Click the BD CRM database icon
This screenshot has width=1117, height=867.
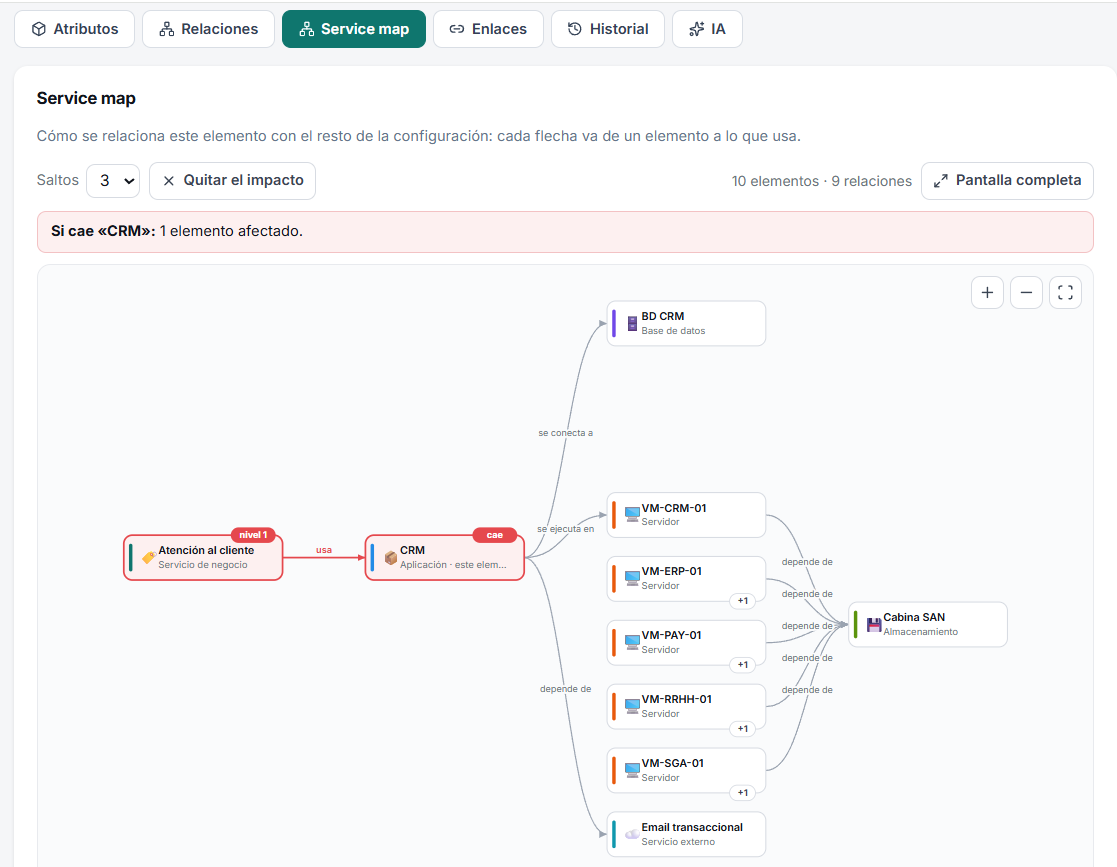tap(632, 323)
